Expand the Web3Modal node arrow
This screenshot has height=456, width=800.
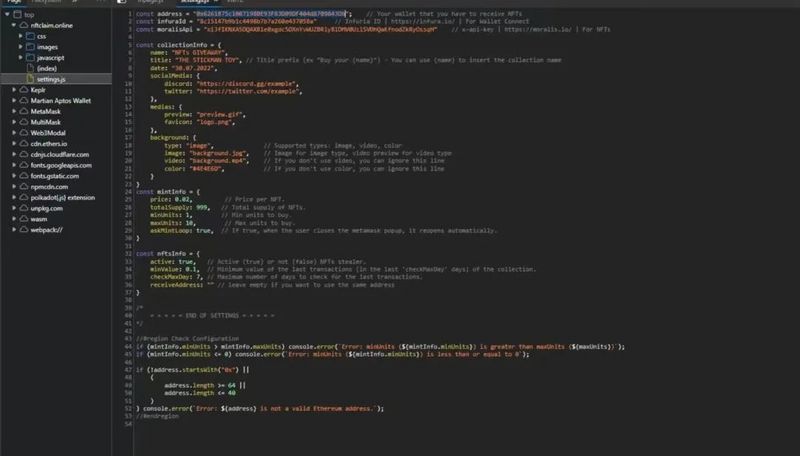pos(14,133)
